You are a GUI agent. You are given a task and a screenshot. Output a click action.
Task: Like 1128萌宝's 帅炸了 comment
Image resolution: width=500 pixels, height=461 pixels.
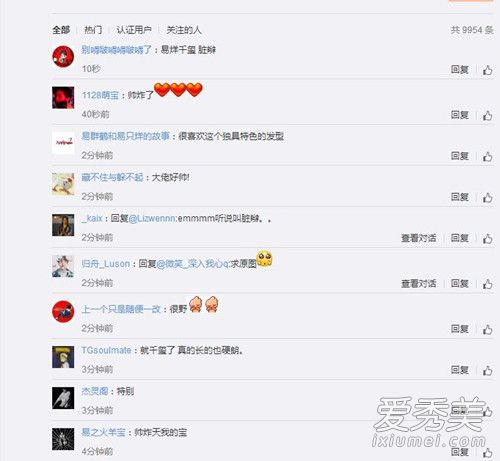tap(487, 116)
